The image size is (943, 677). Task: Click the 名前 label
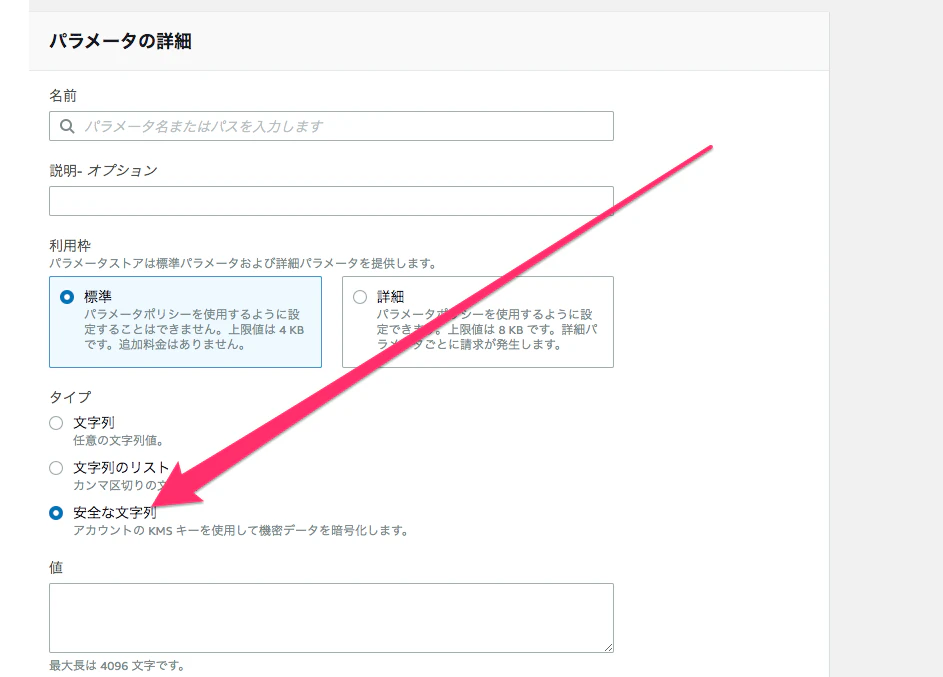[x=63, y=96]
